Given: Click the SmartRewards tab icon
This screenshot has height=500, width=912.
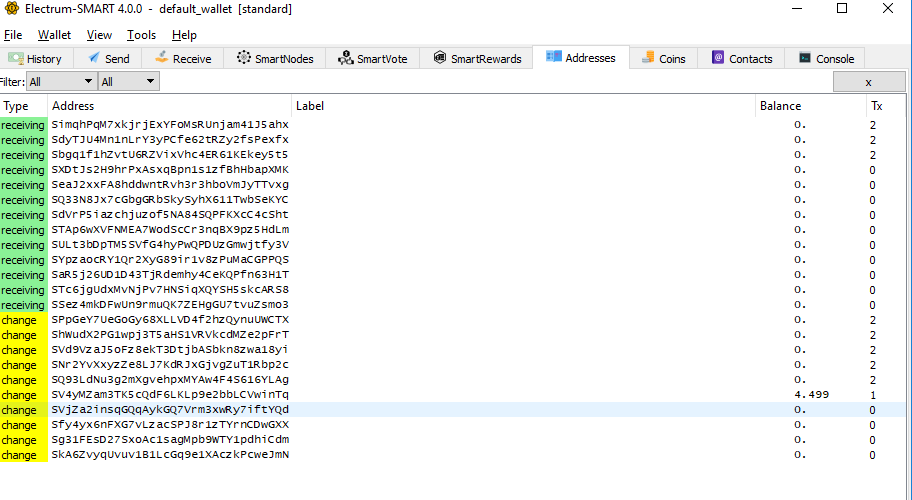Looking at the screenshot, I should tap(440, 58).
